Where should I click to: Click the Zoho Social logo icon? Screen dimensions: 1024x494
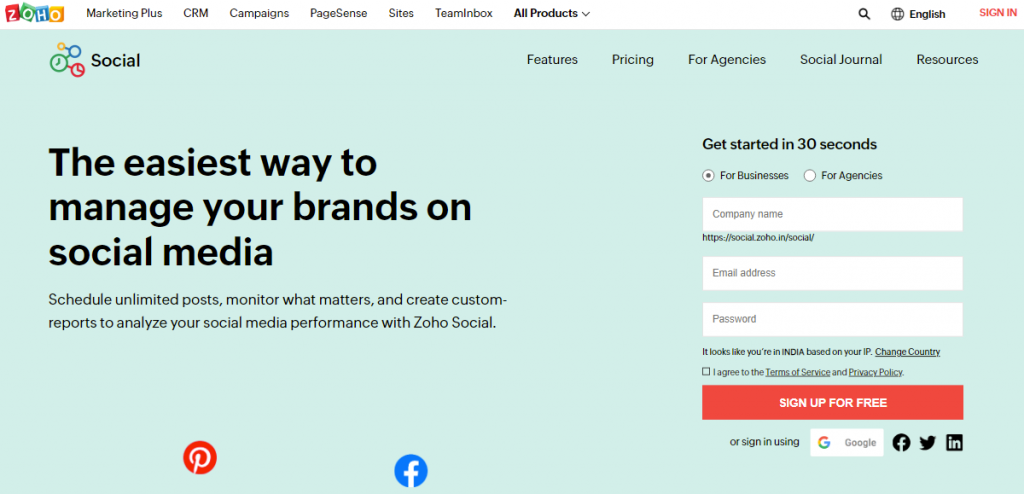[x=67, y=59]
